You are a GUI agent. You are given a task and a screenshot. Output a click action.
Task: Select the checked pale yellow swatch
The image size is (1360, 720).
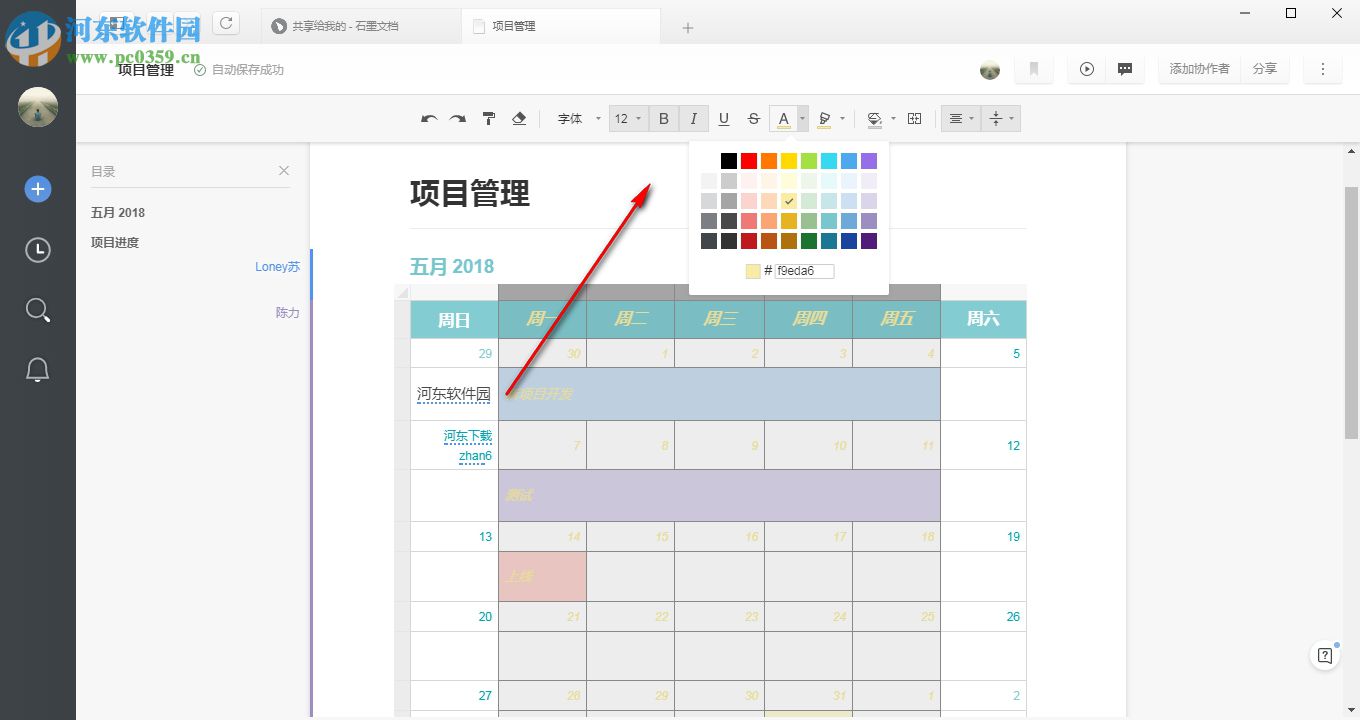click(x=789, y=201)
